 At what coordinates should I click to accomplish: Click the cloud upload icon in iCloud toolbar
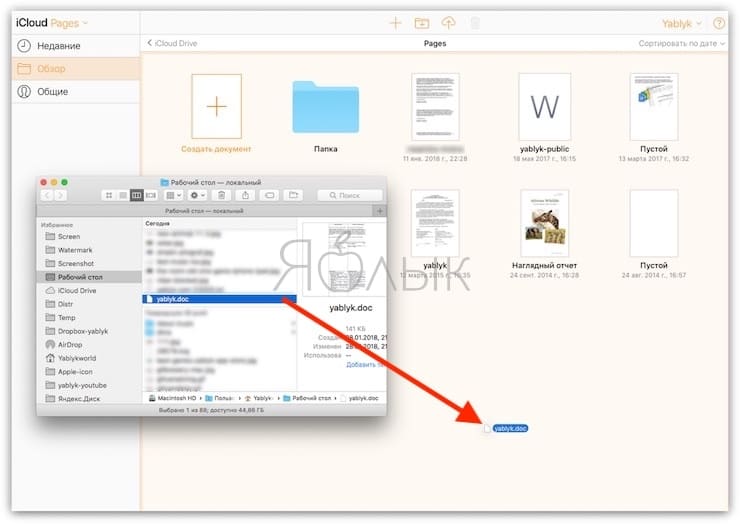point(448,23)
